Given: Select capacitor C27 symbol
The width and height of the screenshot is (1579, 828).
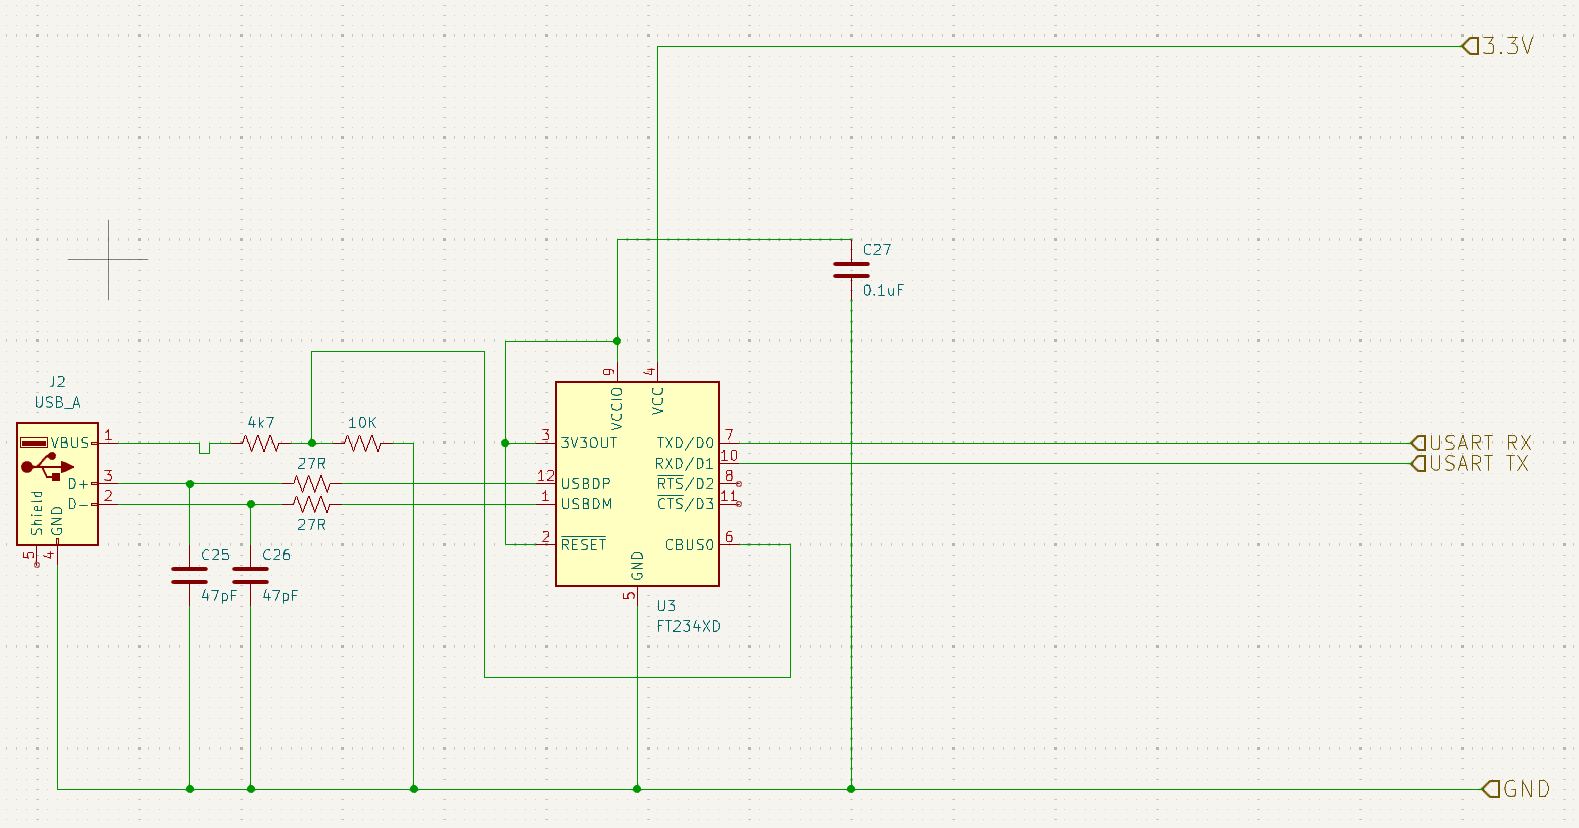Looking at the screenshot, I should (851, 270).
